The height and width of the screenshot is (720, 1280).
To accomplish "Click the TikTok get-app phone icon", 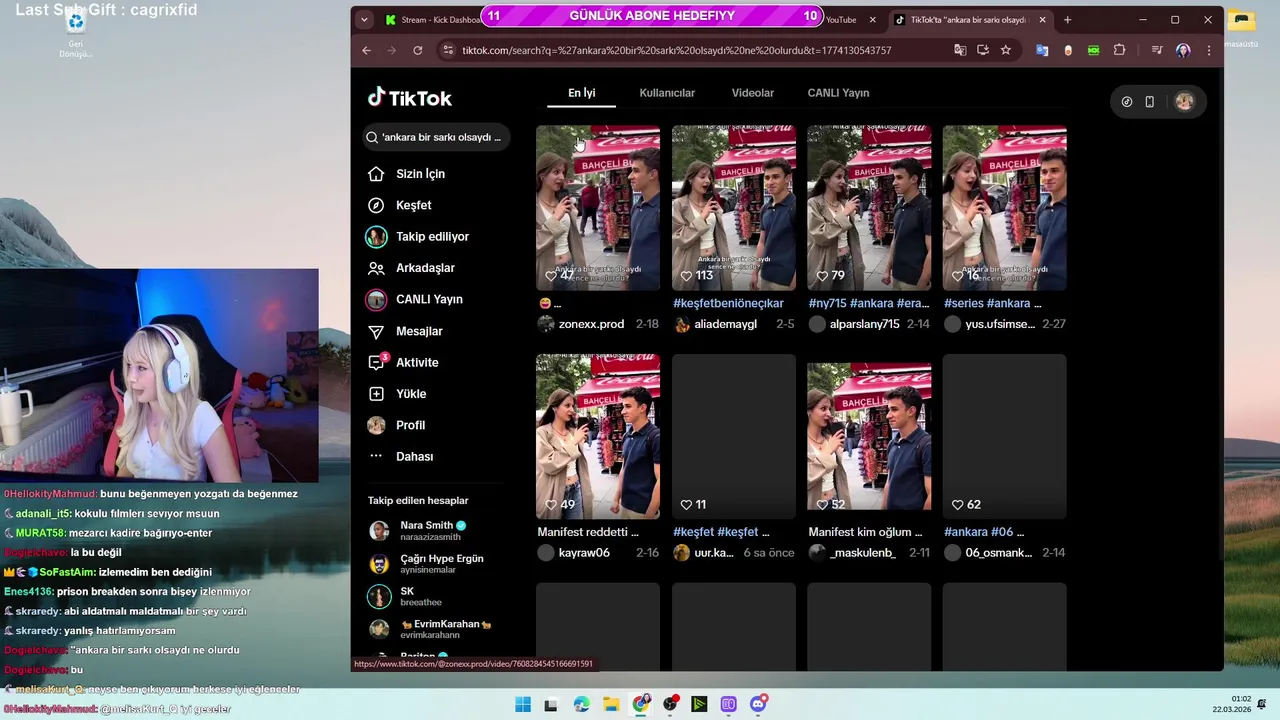I will click(x=1150, y=101).
